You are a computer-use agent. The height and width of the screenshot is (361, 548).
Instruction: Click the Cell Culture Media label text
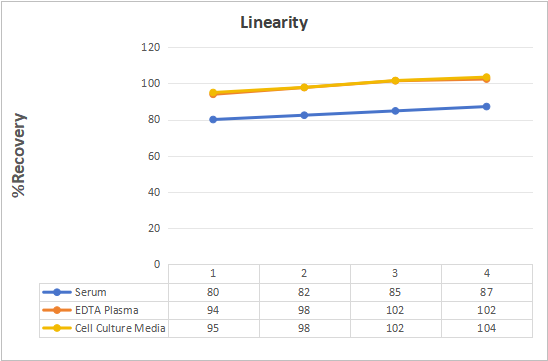[120, 328]
